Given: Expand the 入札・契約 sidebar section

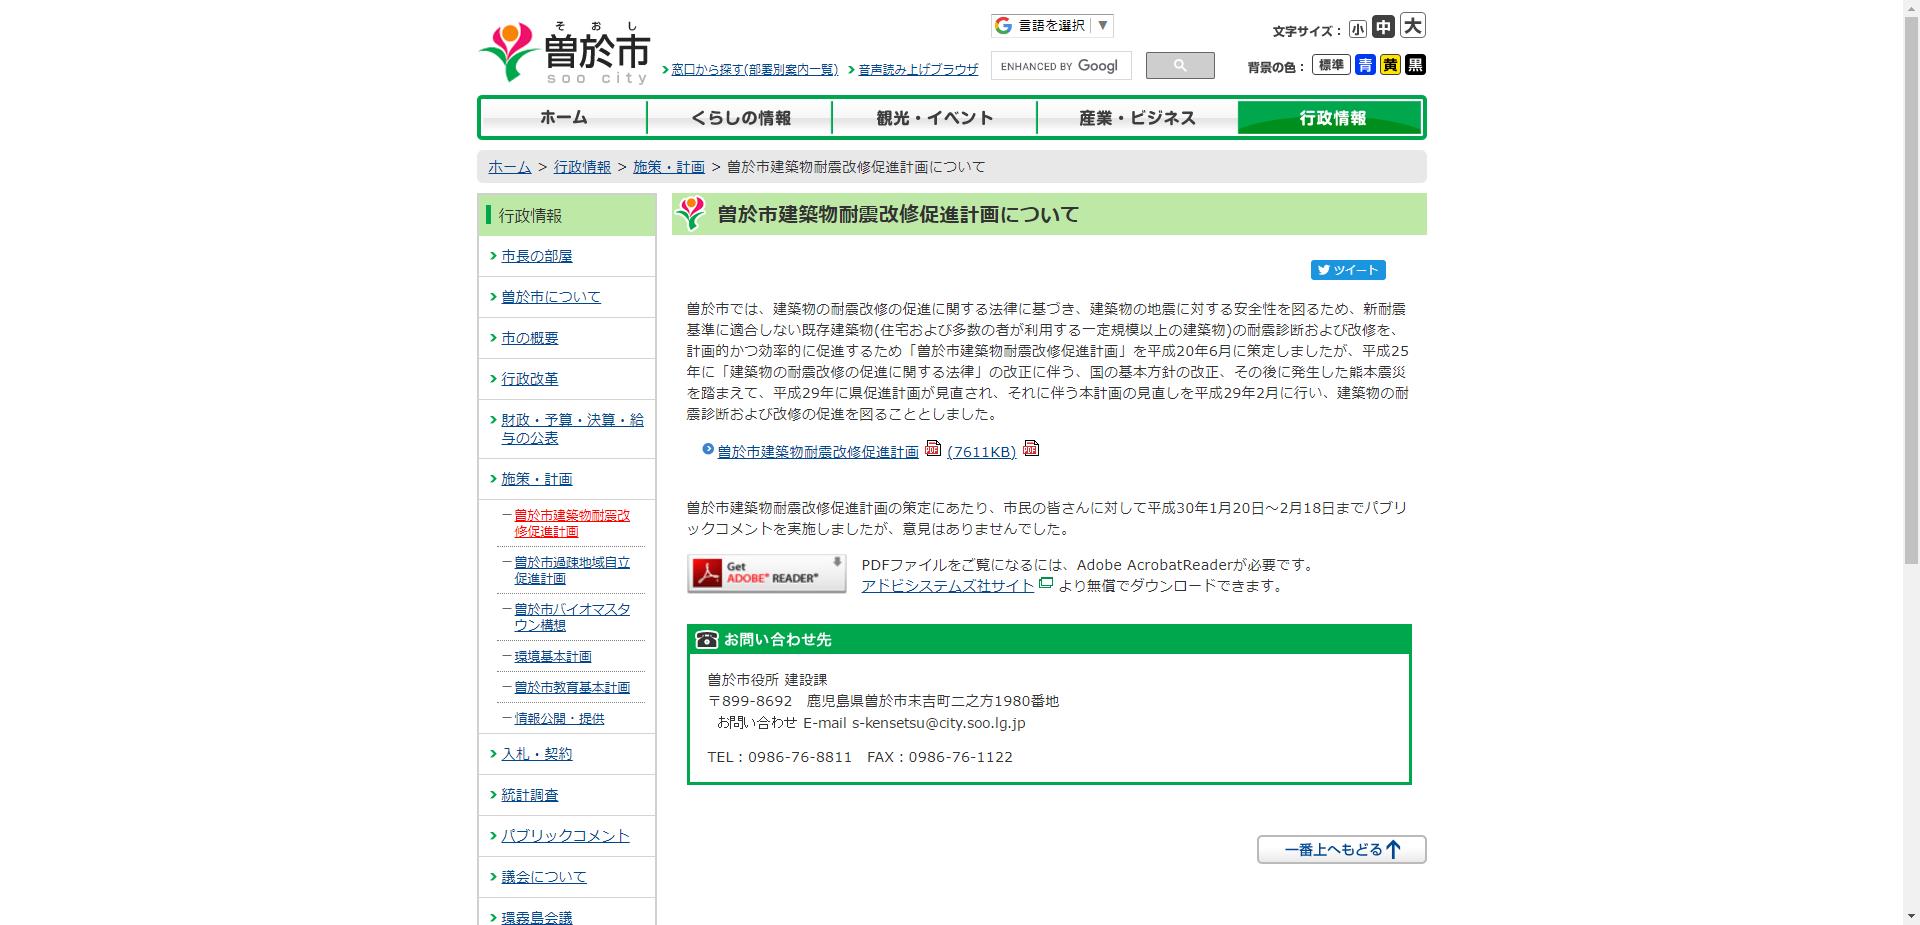Looking at the screenshot, I should click(x=535, y=754).
